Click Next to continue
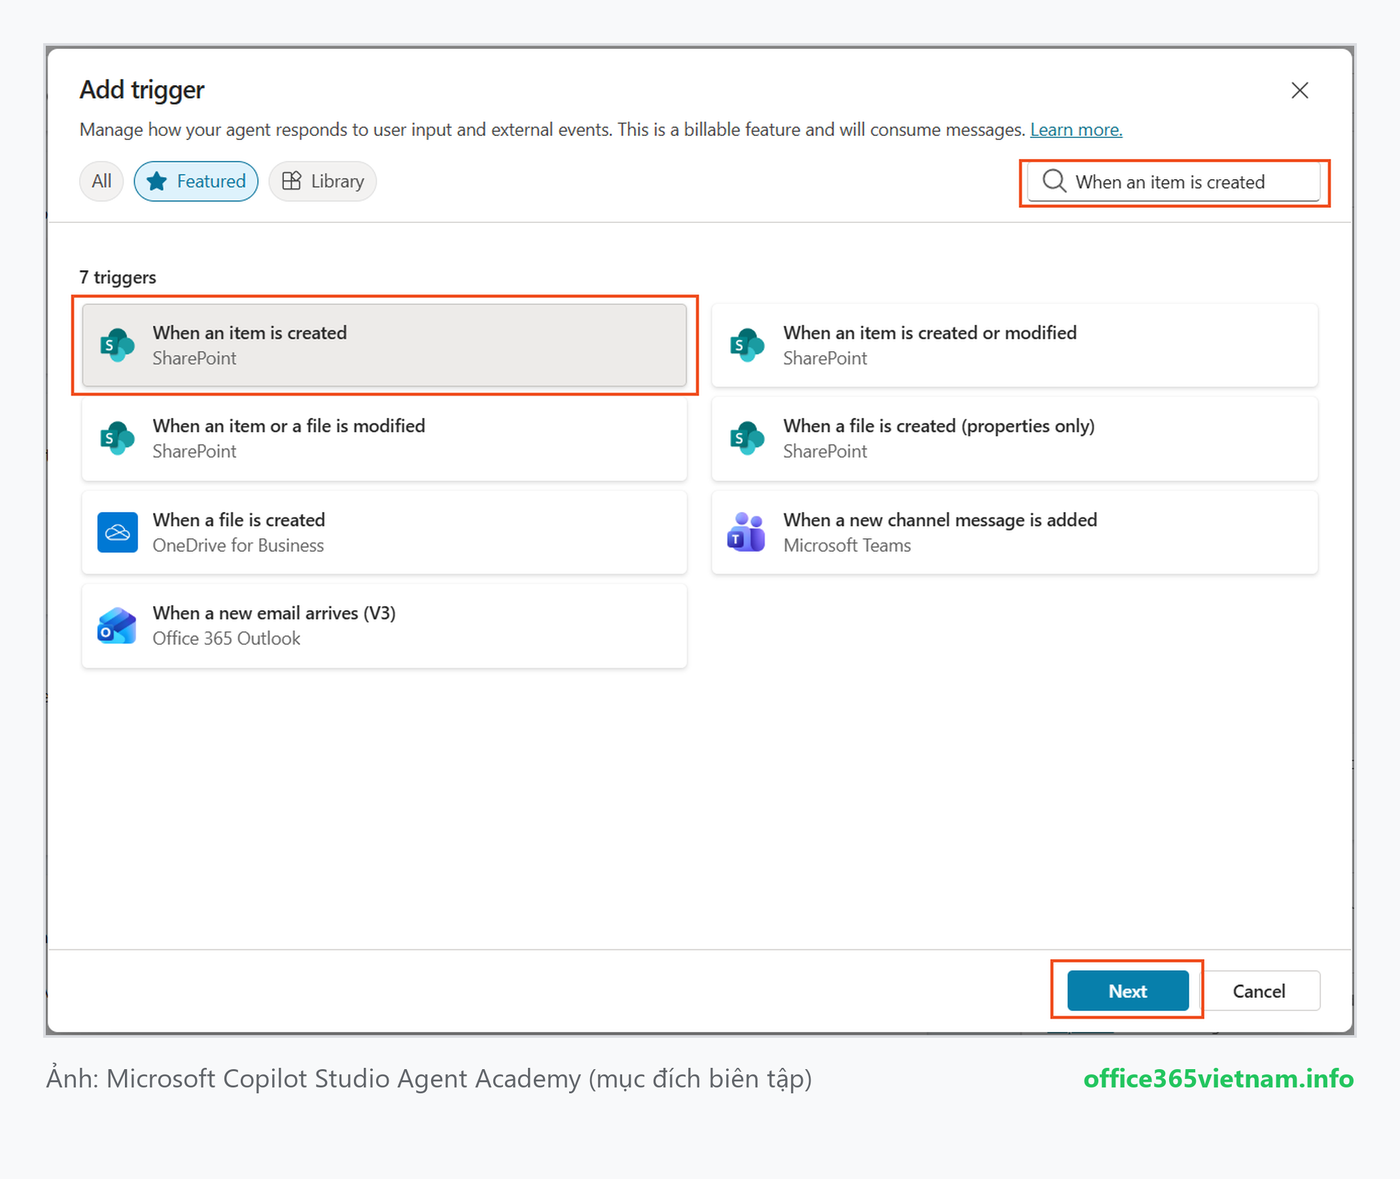1400x1179 pixels. point(1128,991)
